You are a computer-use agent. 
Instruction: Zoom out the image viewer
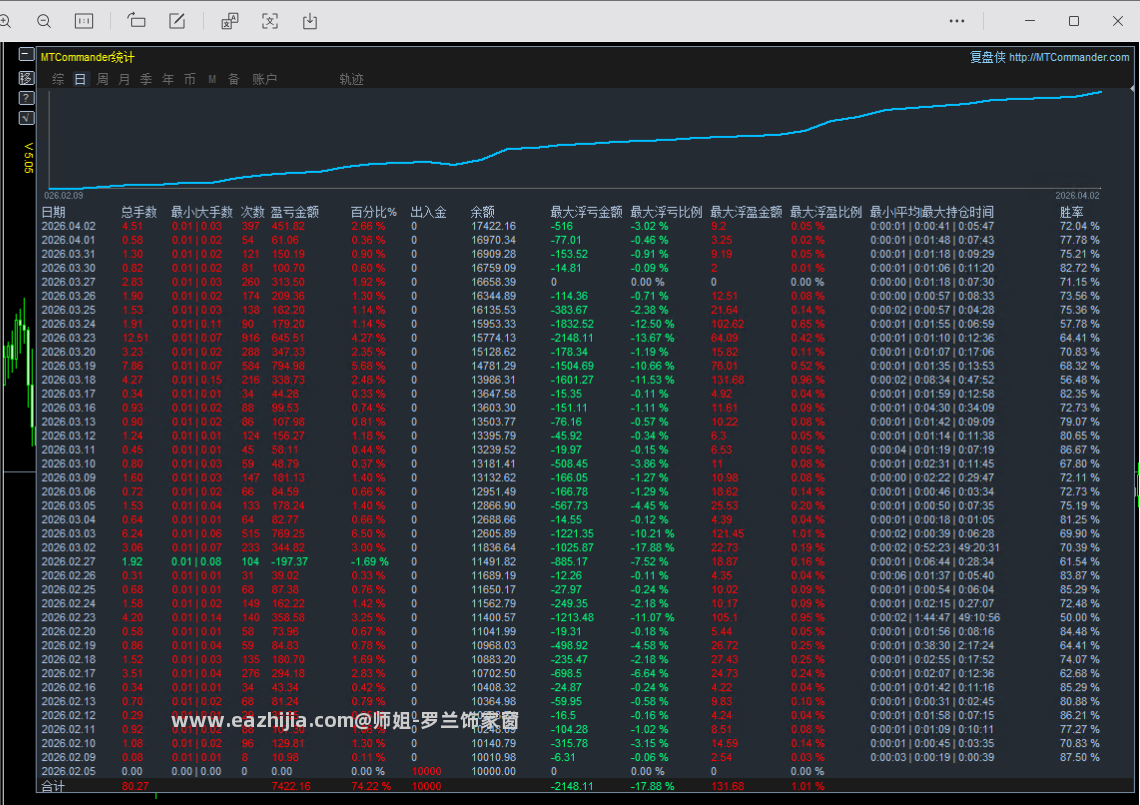44,21
